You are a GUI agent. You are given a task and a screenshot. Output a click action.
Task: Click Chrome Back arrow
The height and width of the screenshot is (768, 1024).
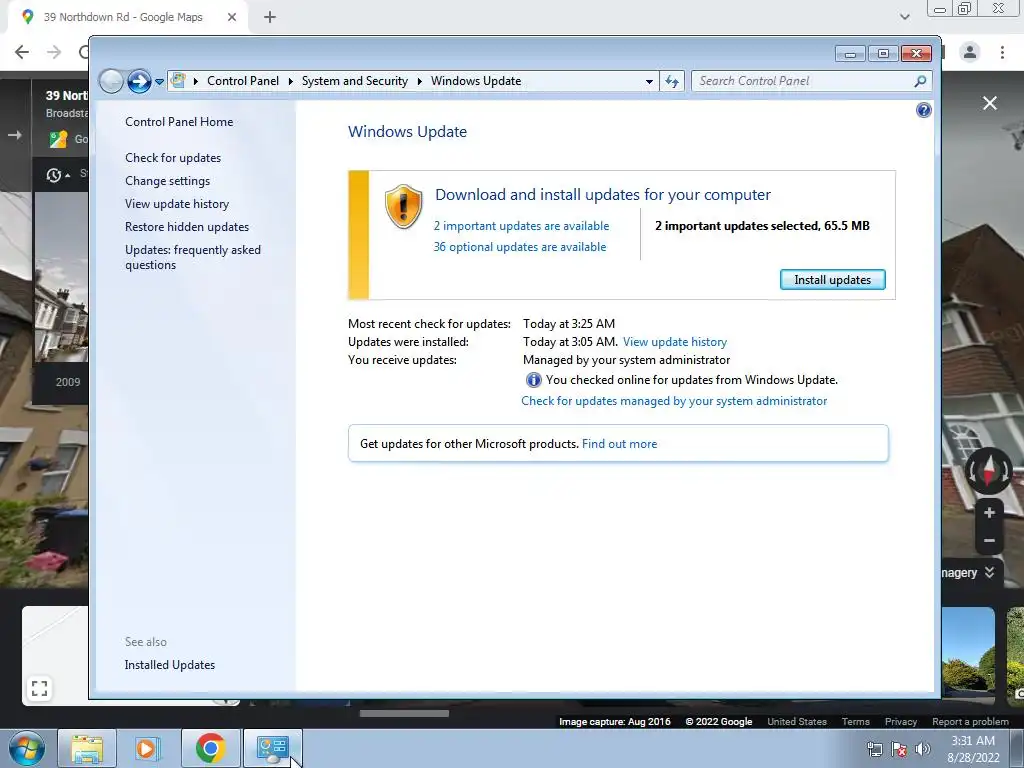[x=22, y=52]
